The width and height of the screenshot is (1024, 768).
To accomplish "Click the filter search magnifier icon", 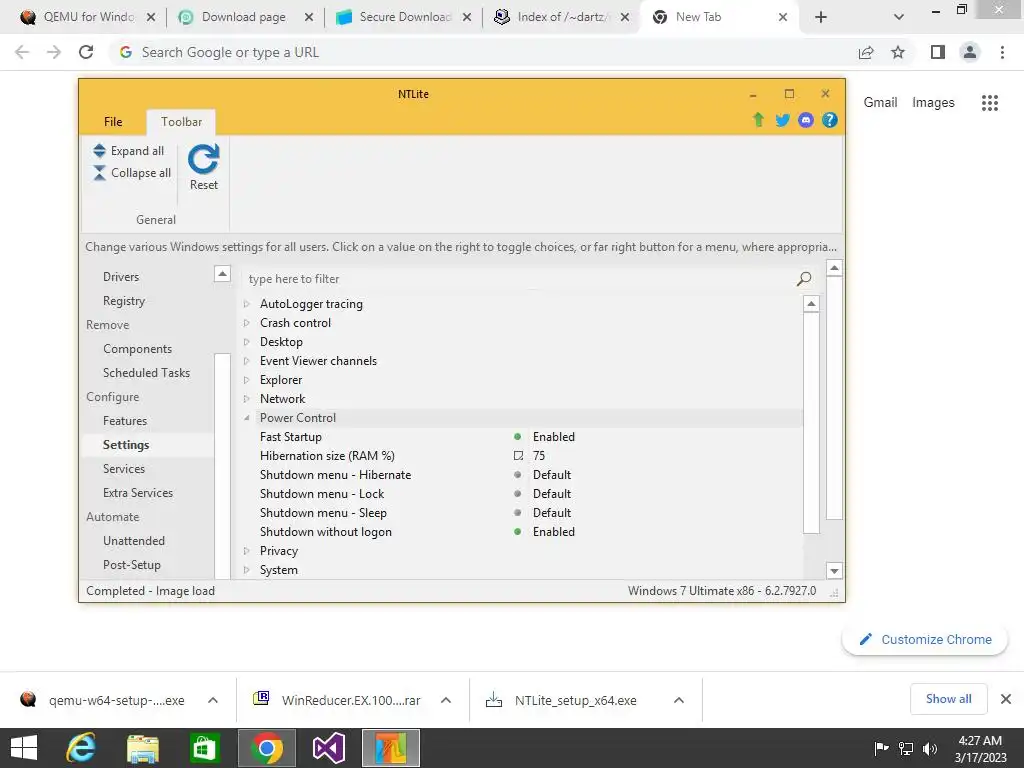I will click(804, 279).
